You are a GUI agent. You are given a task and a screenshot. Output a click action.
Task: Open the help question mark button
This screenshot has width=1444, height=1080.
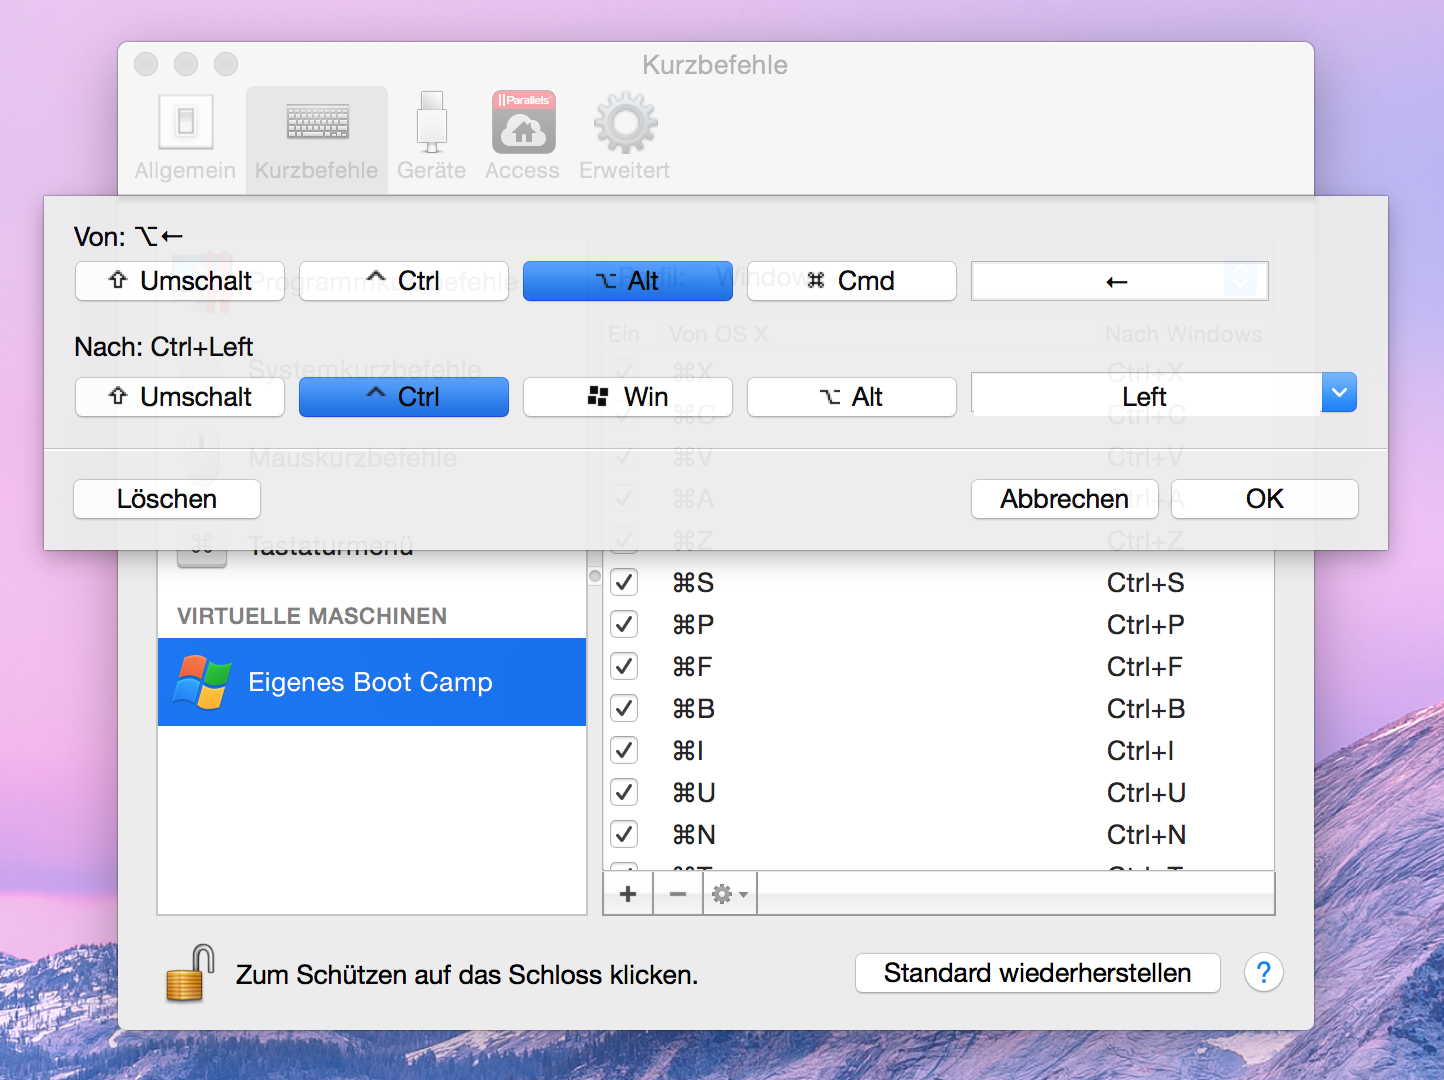click(x=1263, y=973)
